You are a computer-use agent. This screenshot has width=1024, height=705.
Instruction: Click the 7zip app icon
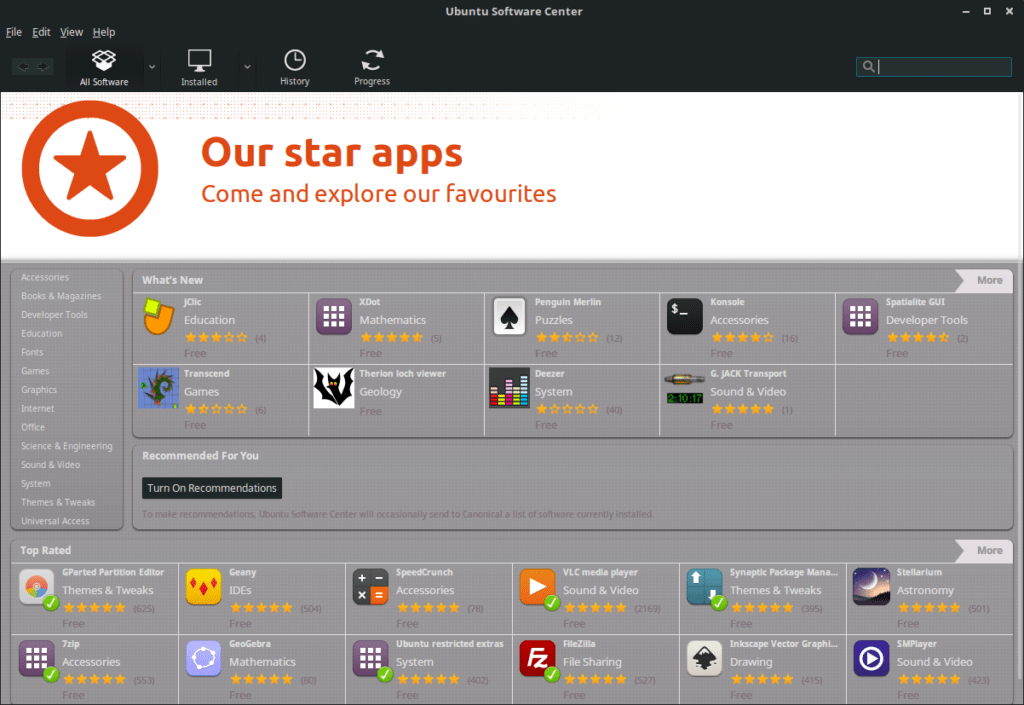click(38, 659)
